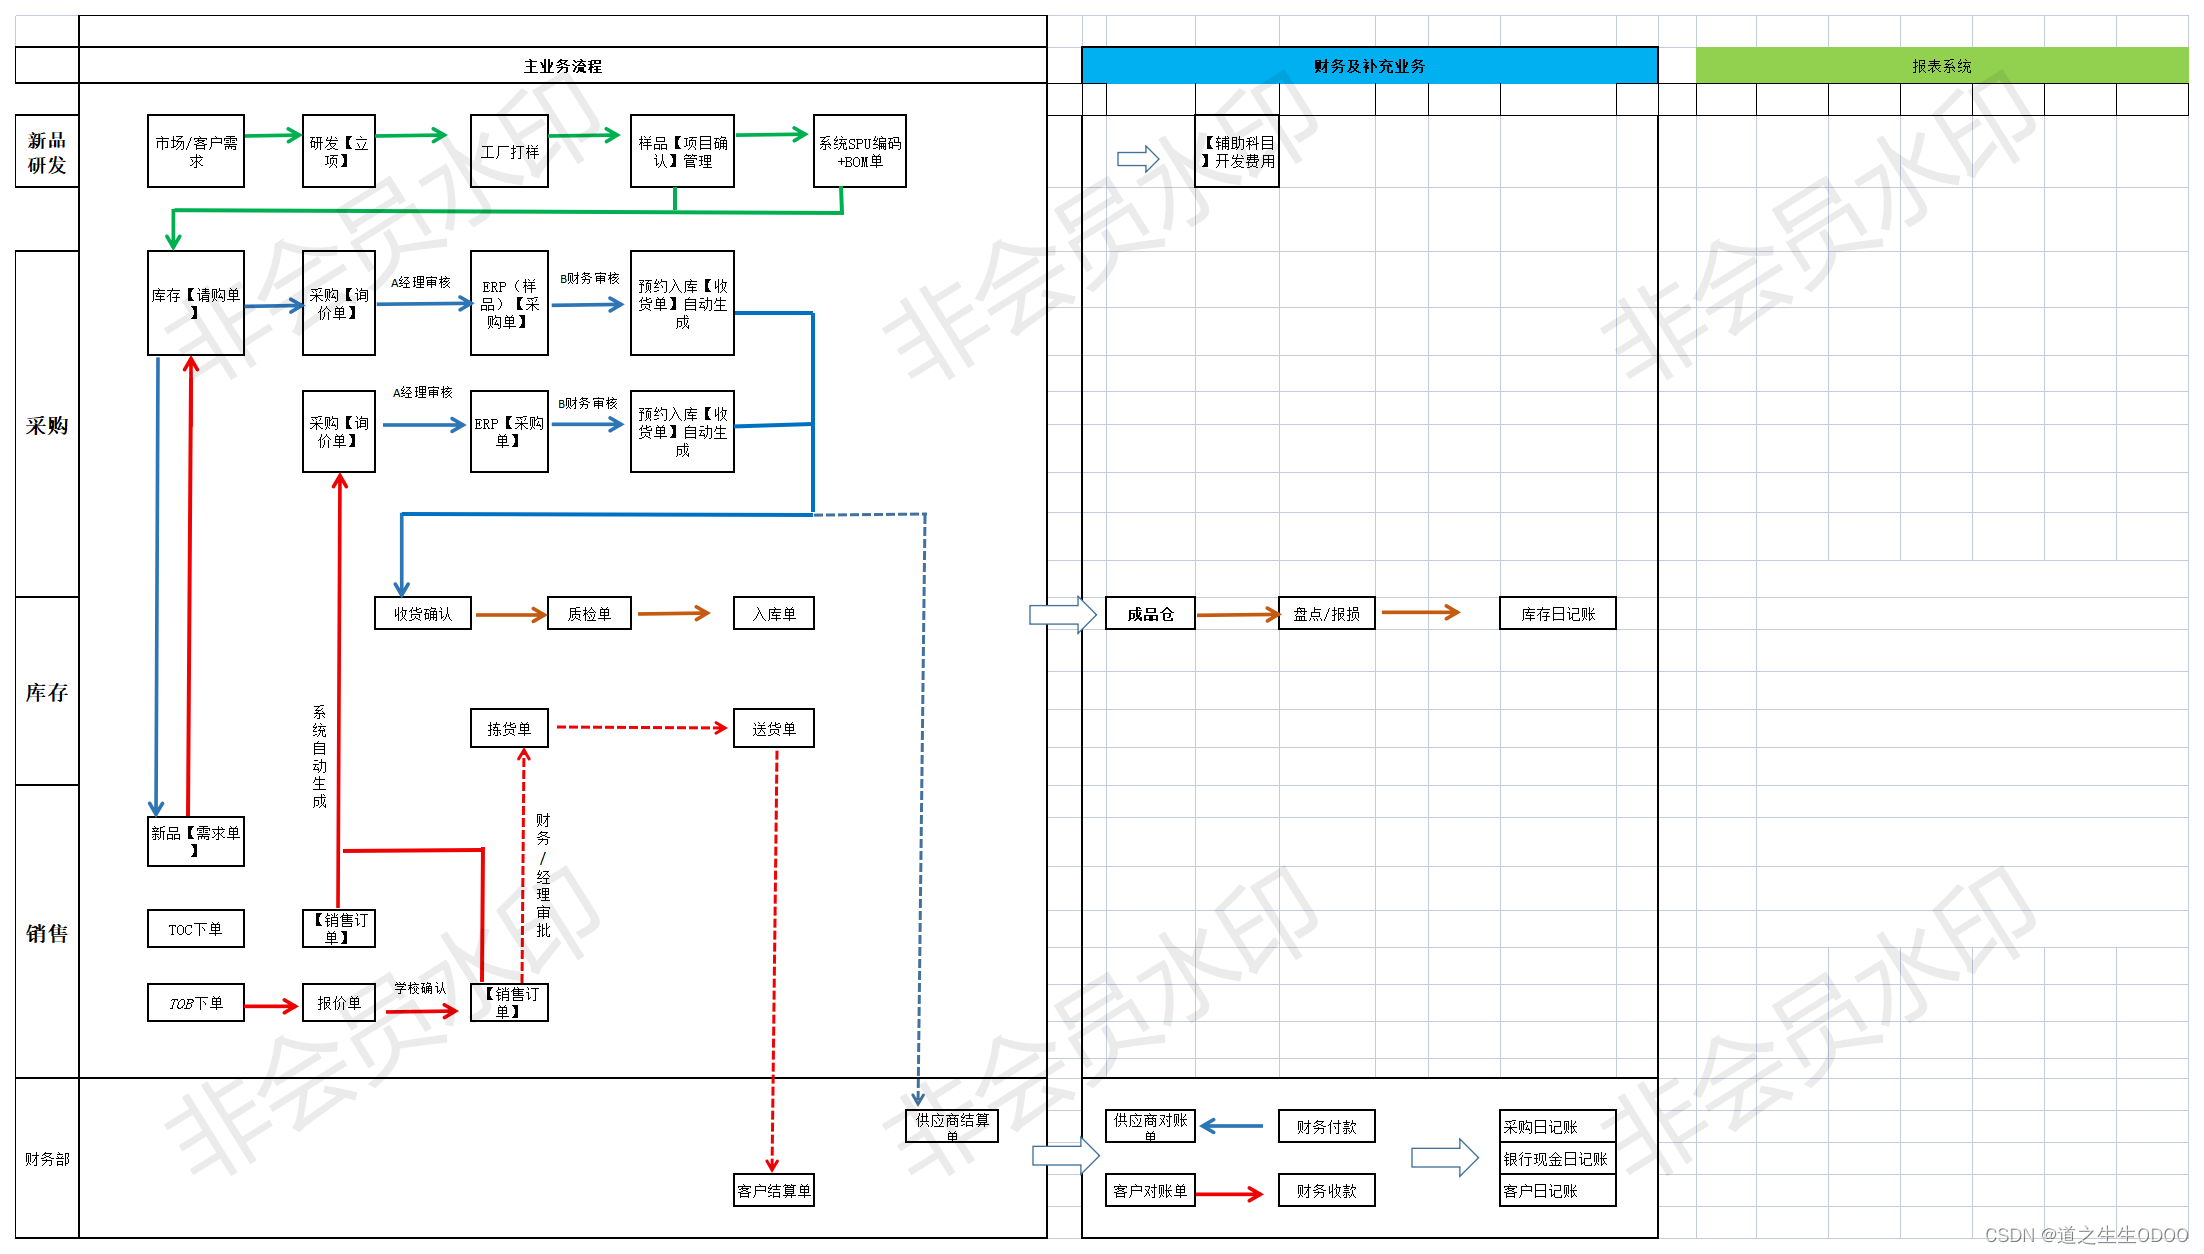Select the 采购 row label
The height and width of the screenshot is (1254, 2204).
[47, 425]
